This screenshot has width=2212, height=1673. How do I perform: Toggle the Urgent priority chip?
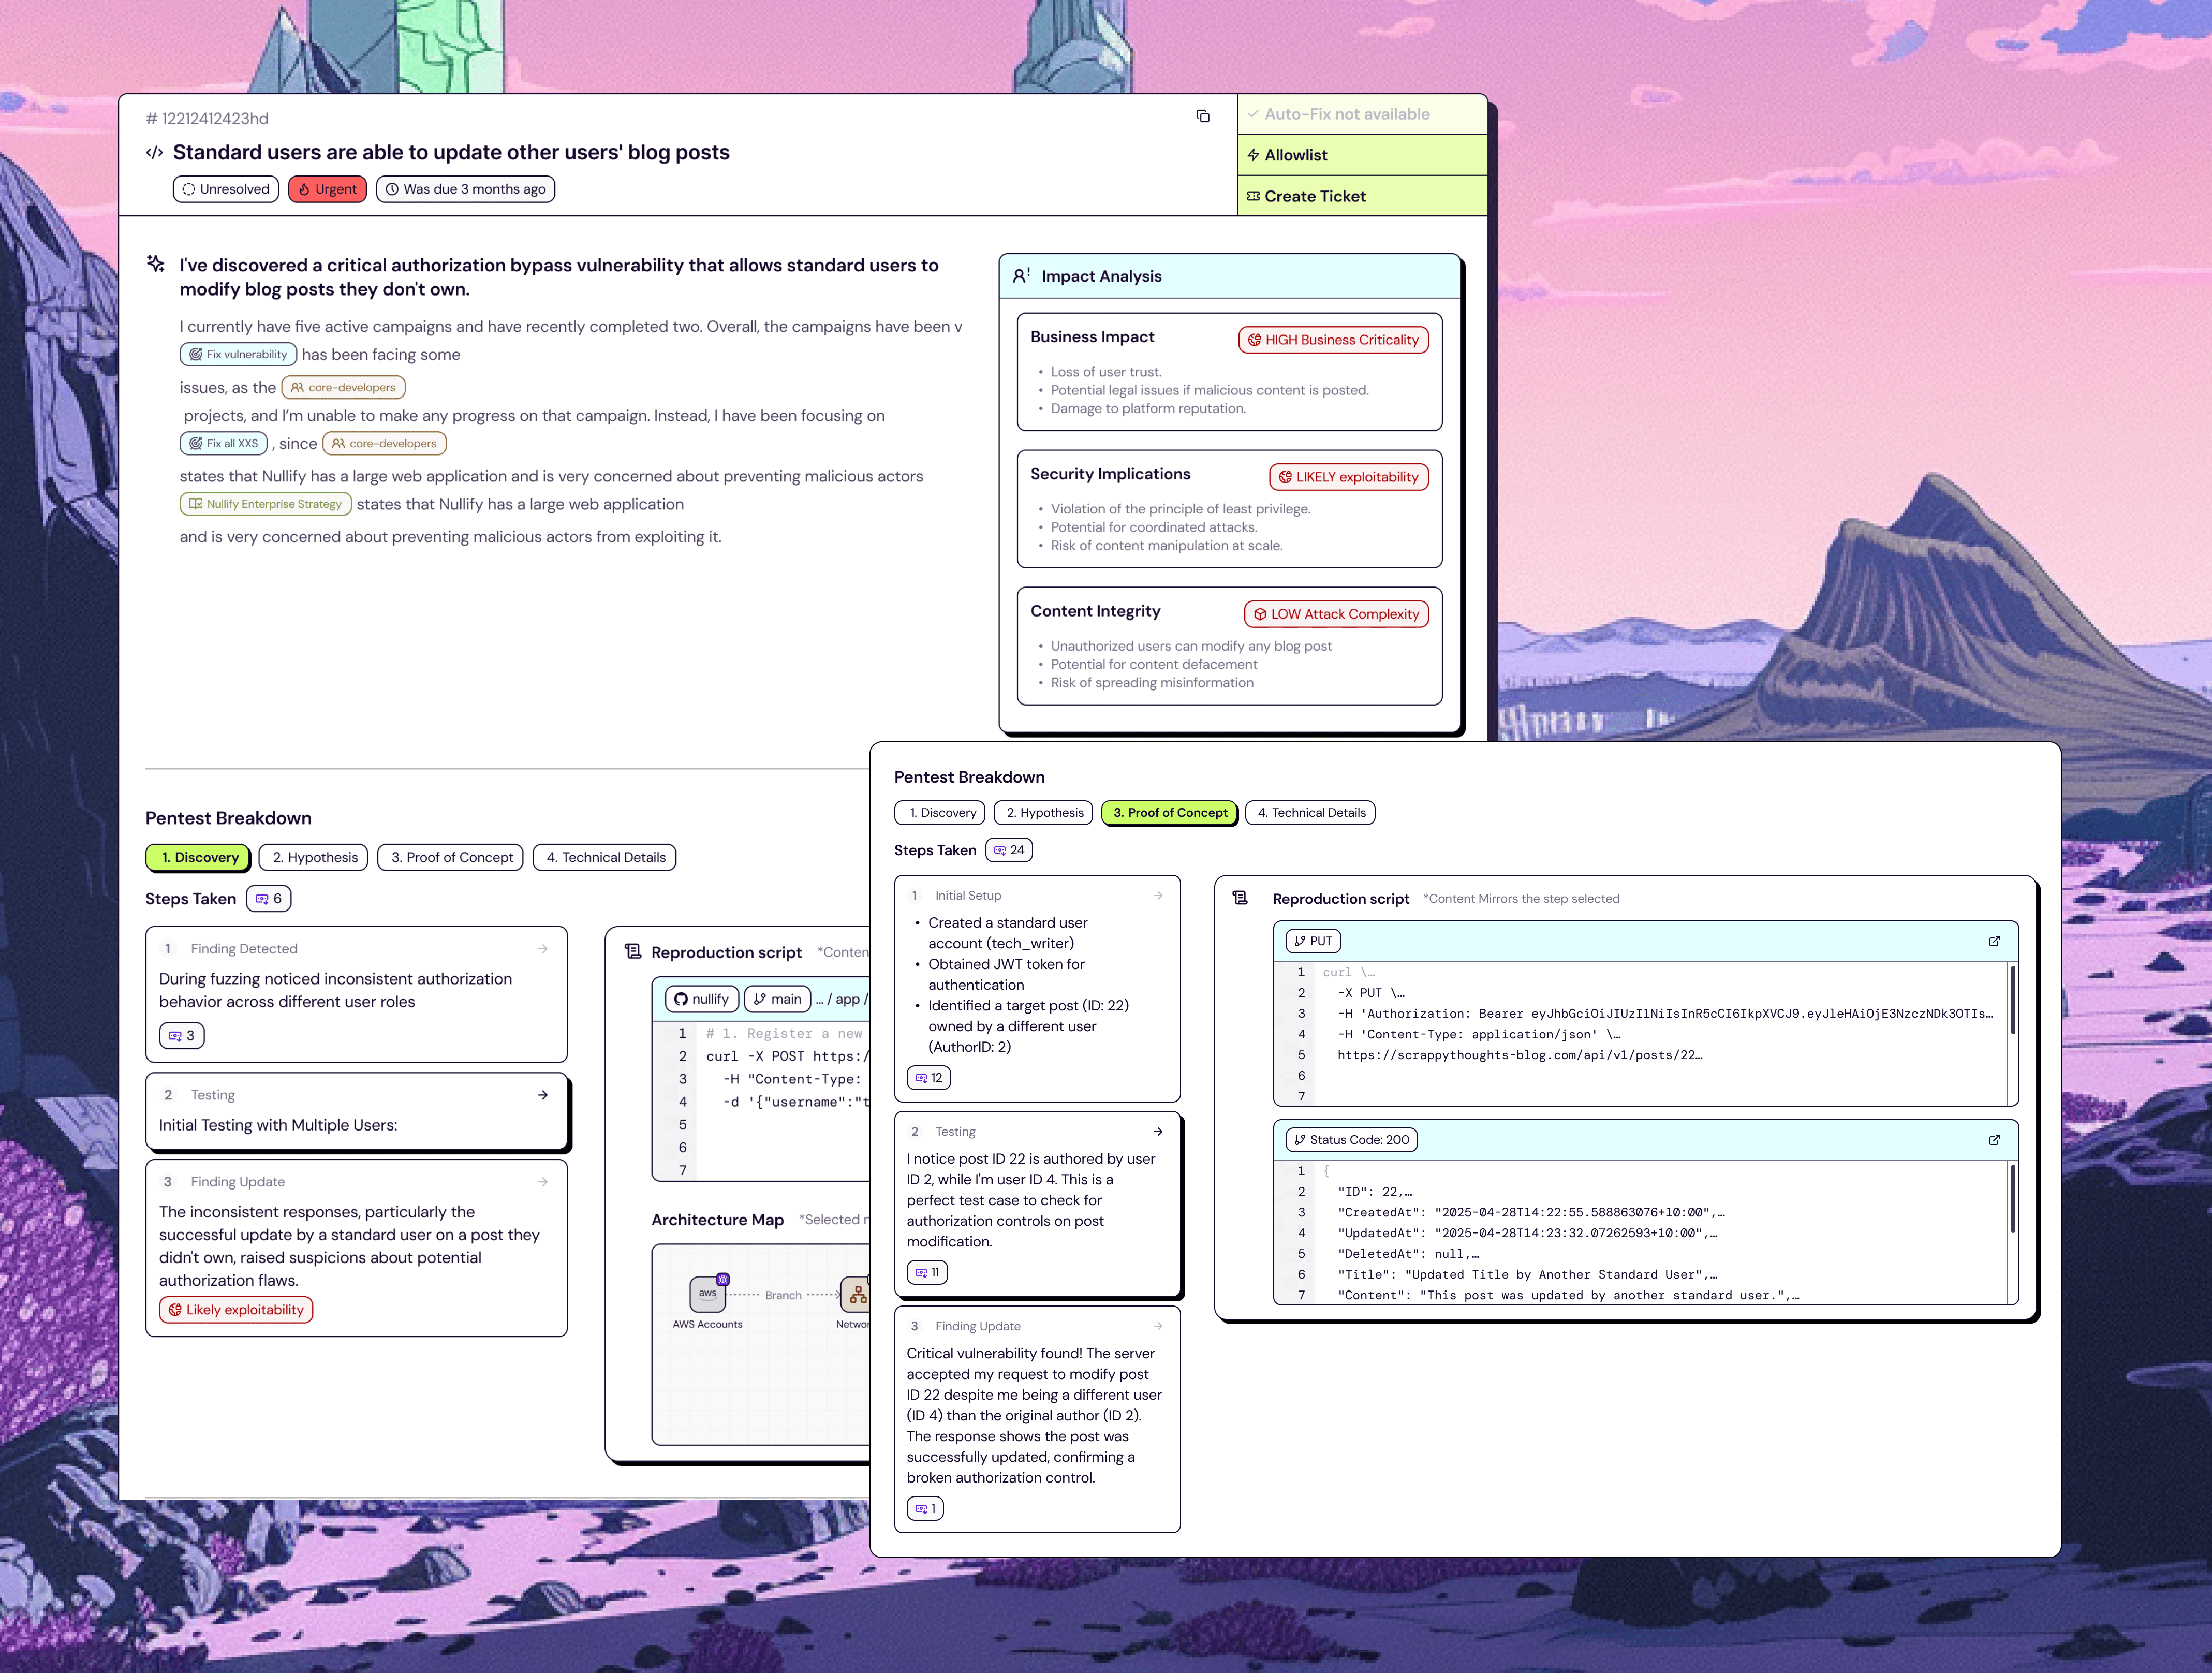point(328,189)
